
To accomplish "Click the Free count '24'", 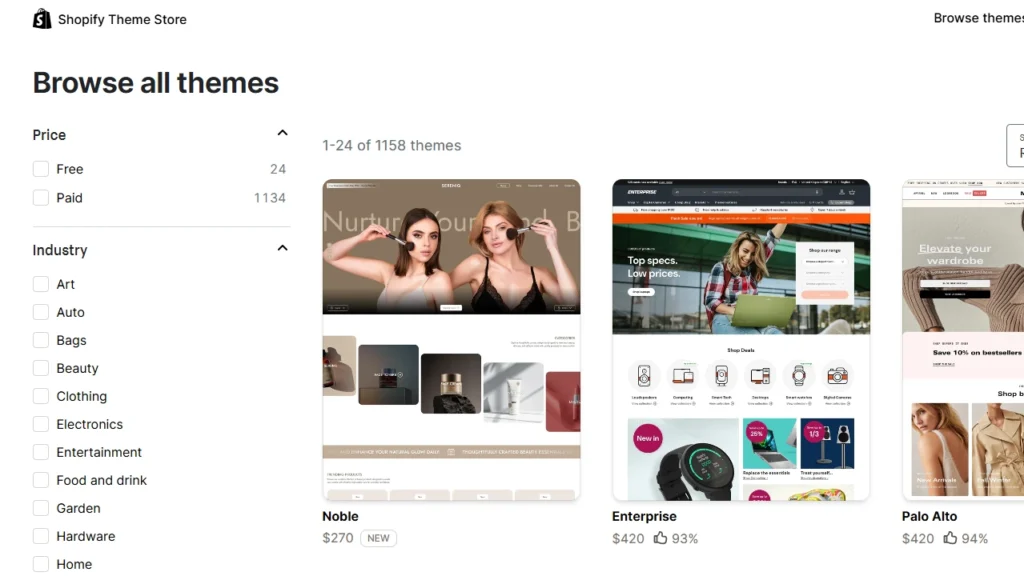I will click(278, 169).
